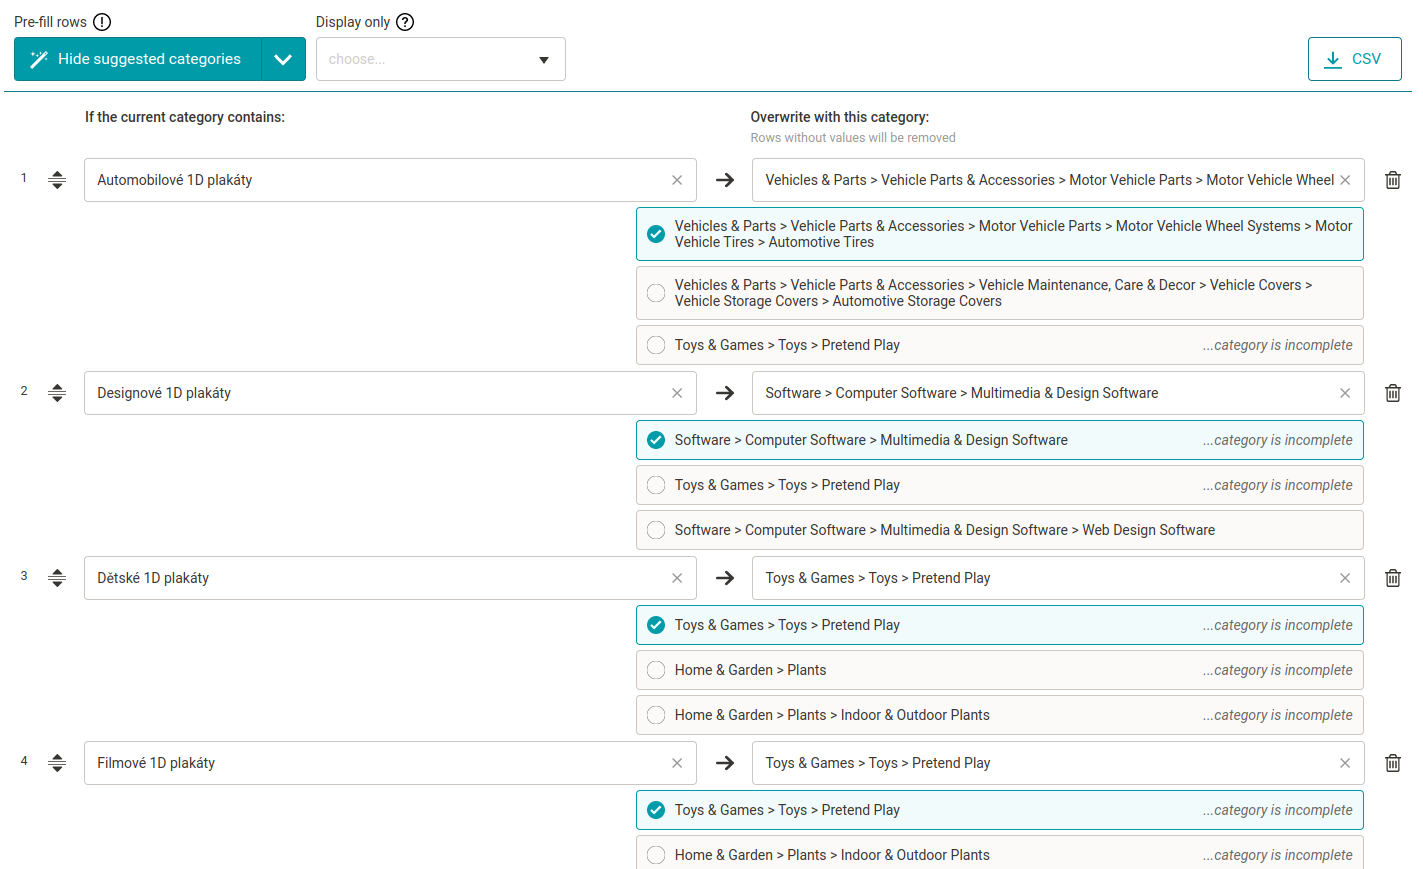Viewport: 1423px width, 869px height.
Task: Remove the Filmové 1D plakáty row via trash
Action: [1392, 763]
